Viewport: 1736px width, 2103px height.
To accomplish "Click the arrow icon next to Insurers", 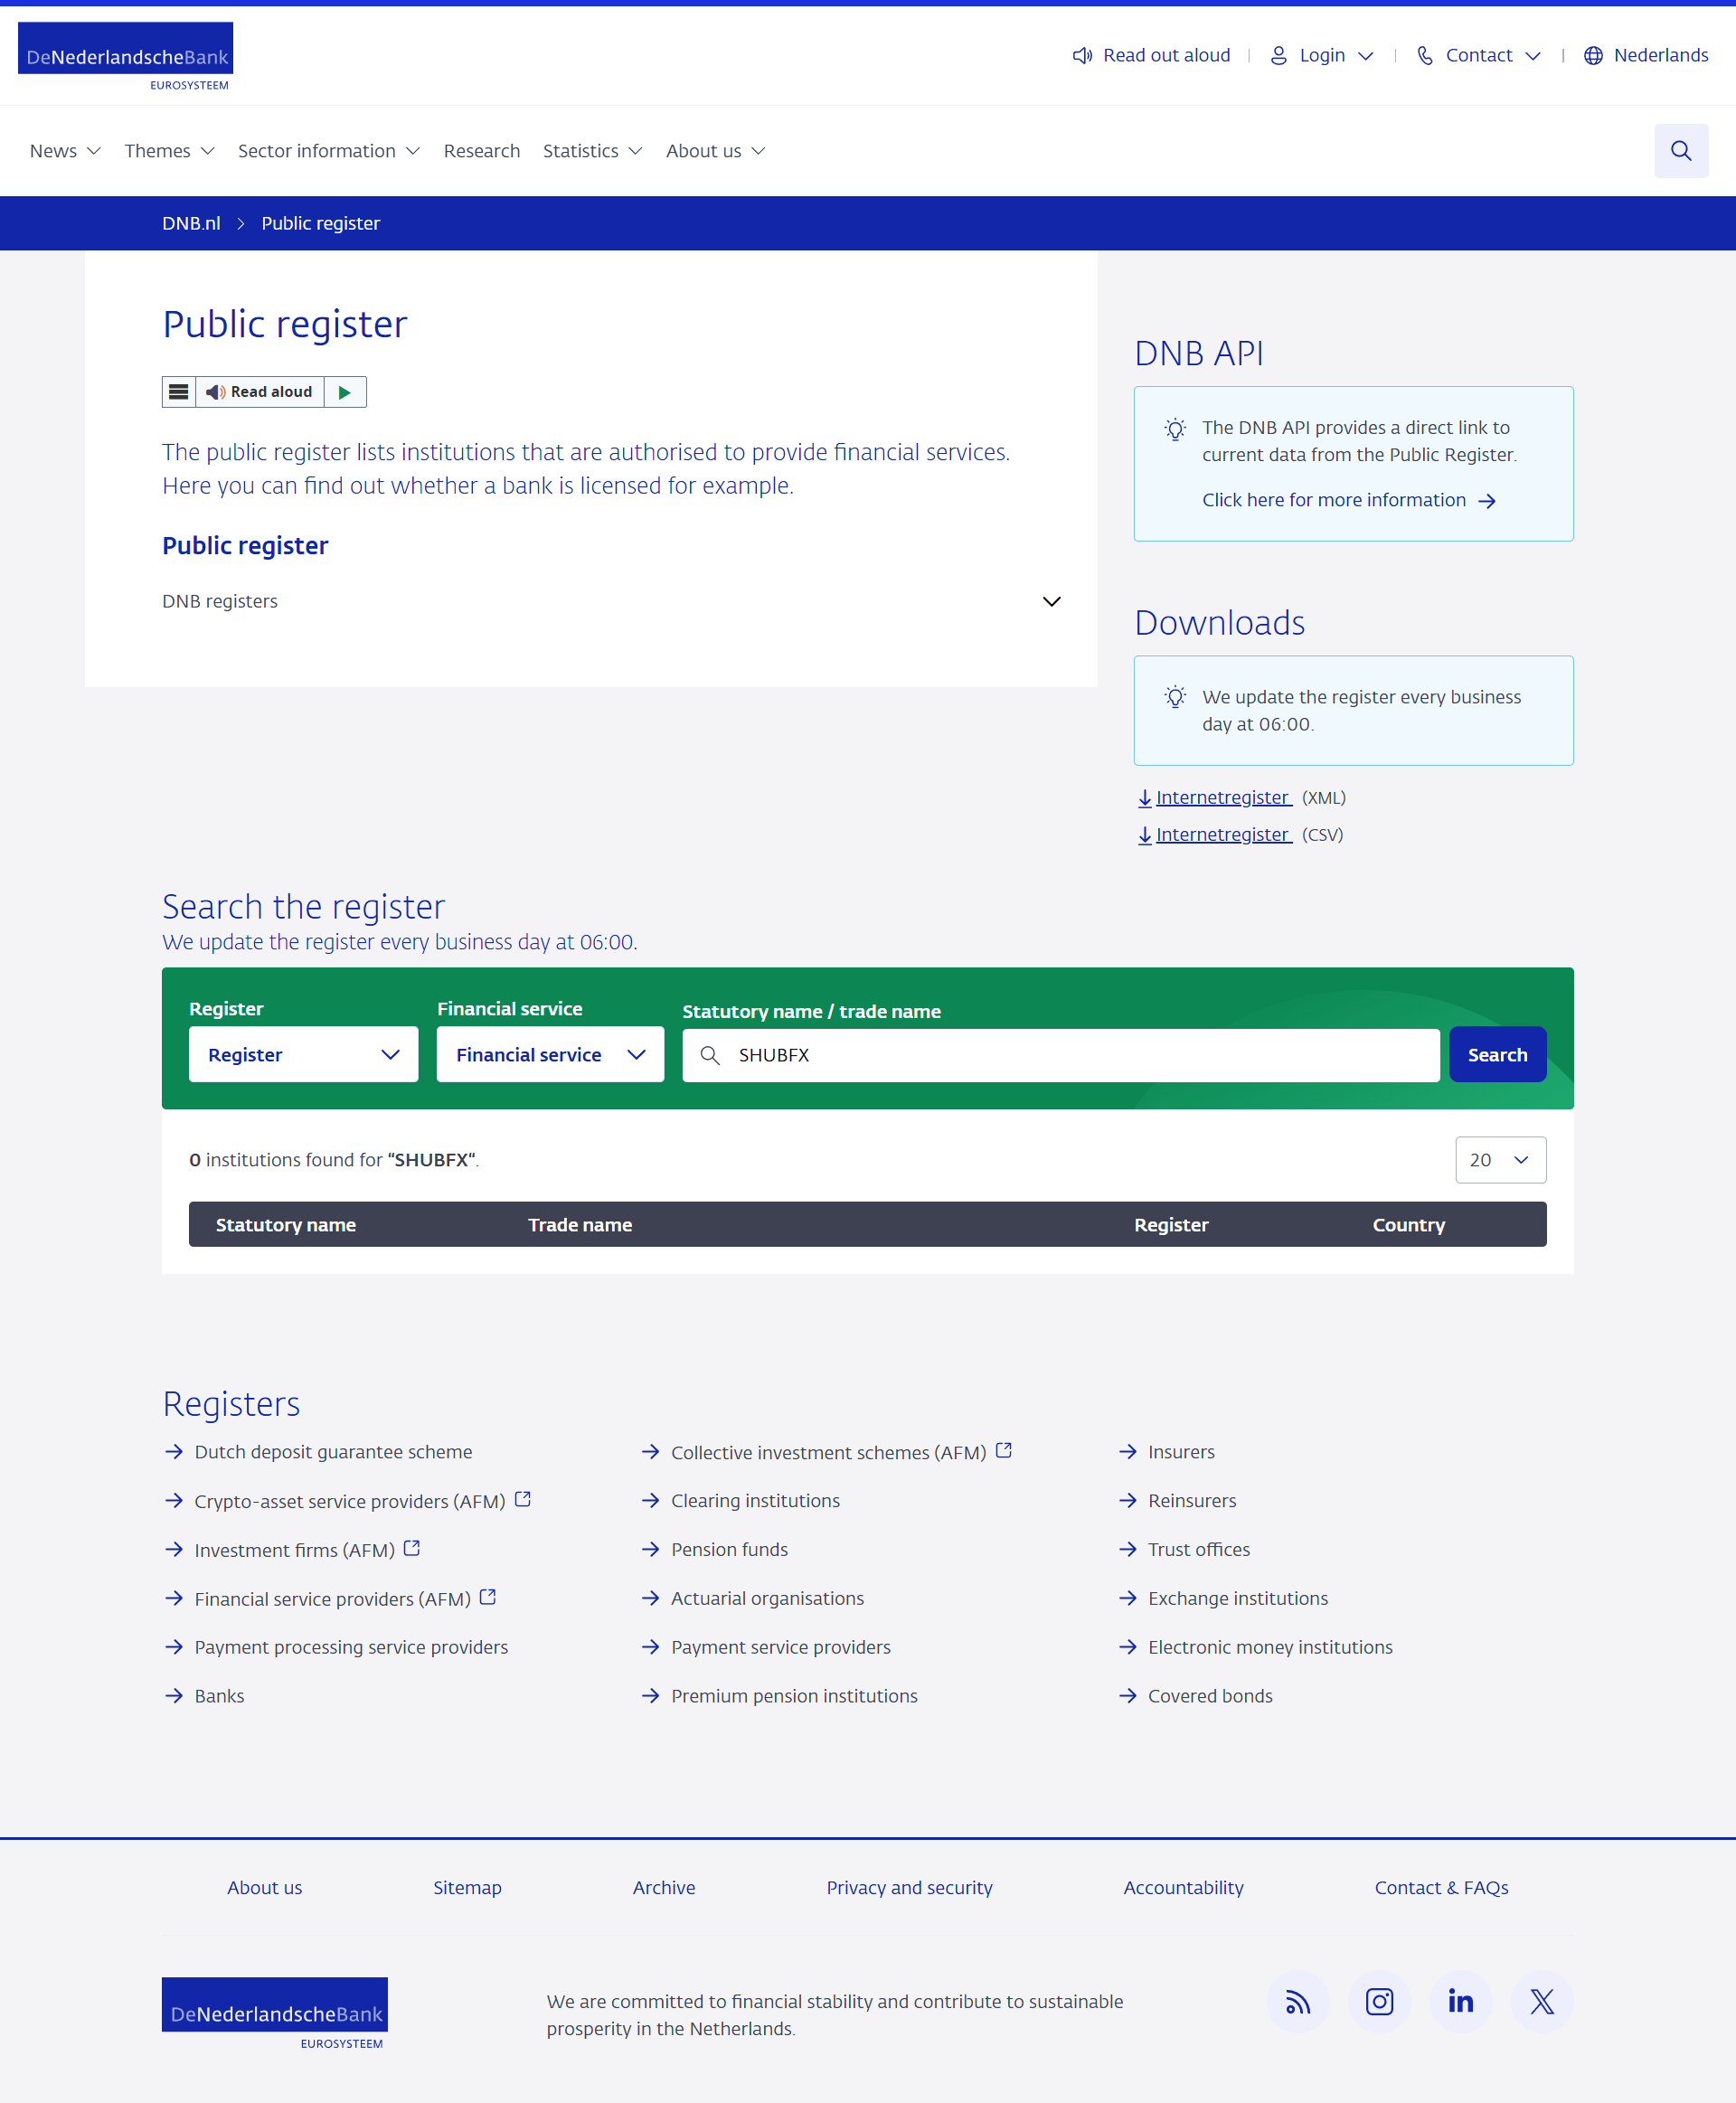I will 1128,1451.
